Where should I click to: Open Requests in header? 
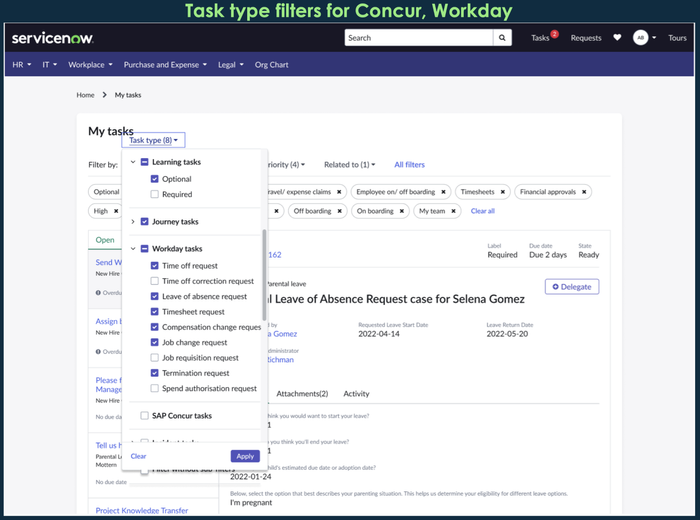click(586, 38)
